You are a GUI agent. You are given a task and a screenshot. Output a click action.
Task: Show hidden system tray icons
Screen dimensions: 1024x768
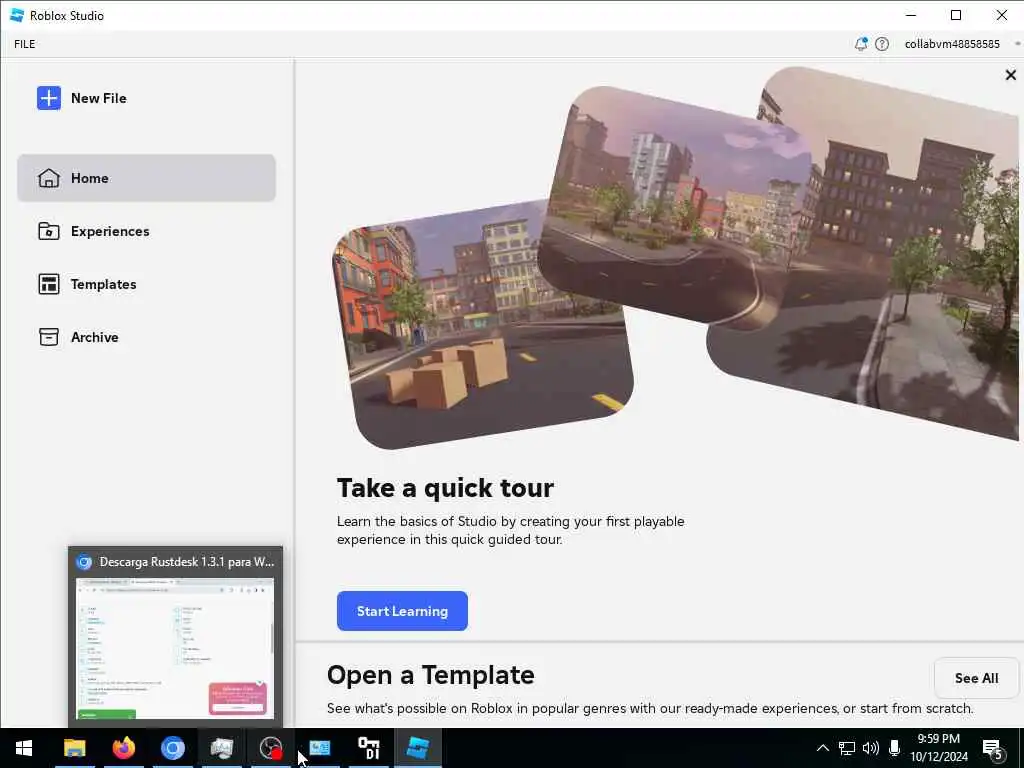(x=823, y=748)
